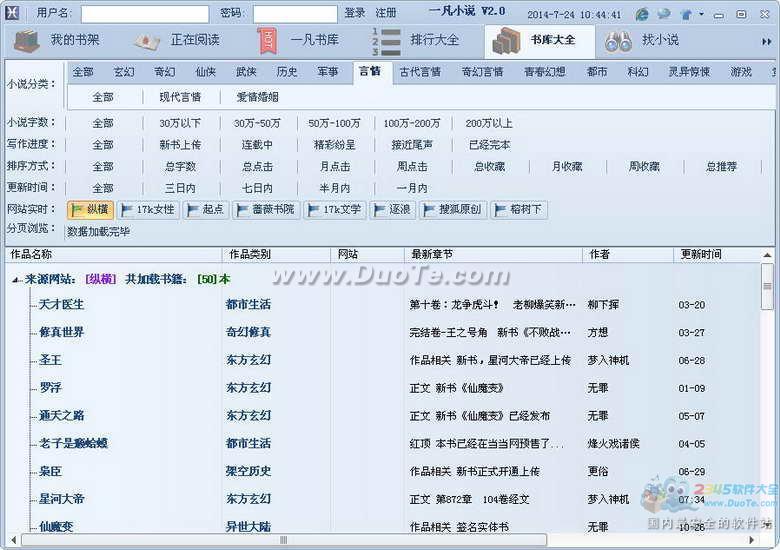Viewport: 780px width, 550px height.
Task: Switch to 古代言情 category tab
Action: [x=420, y=72]
